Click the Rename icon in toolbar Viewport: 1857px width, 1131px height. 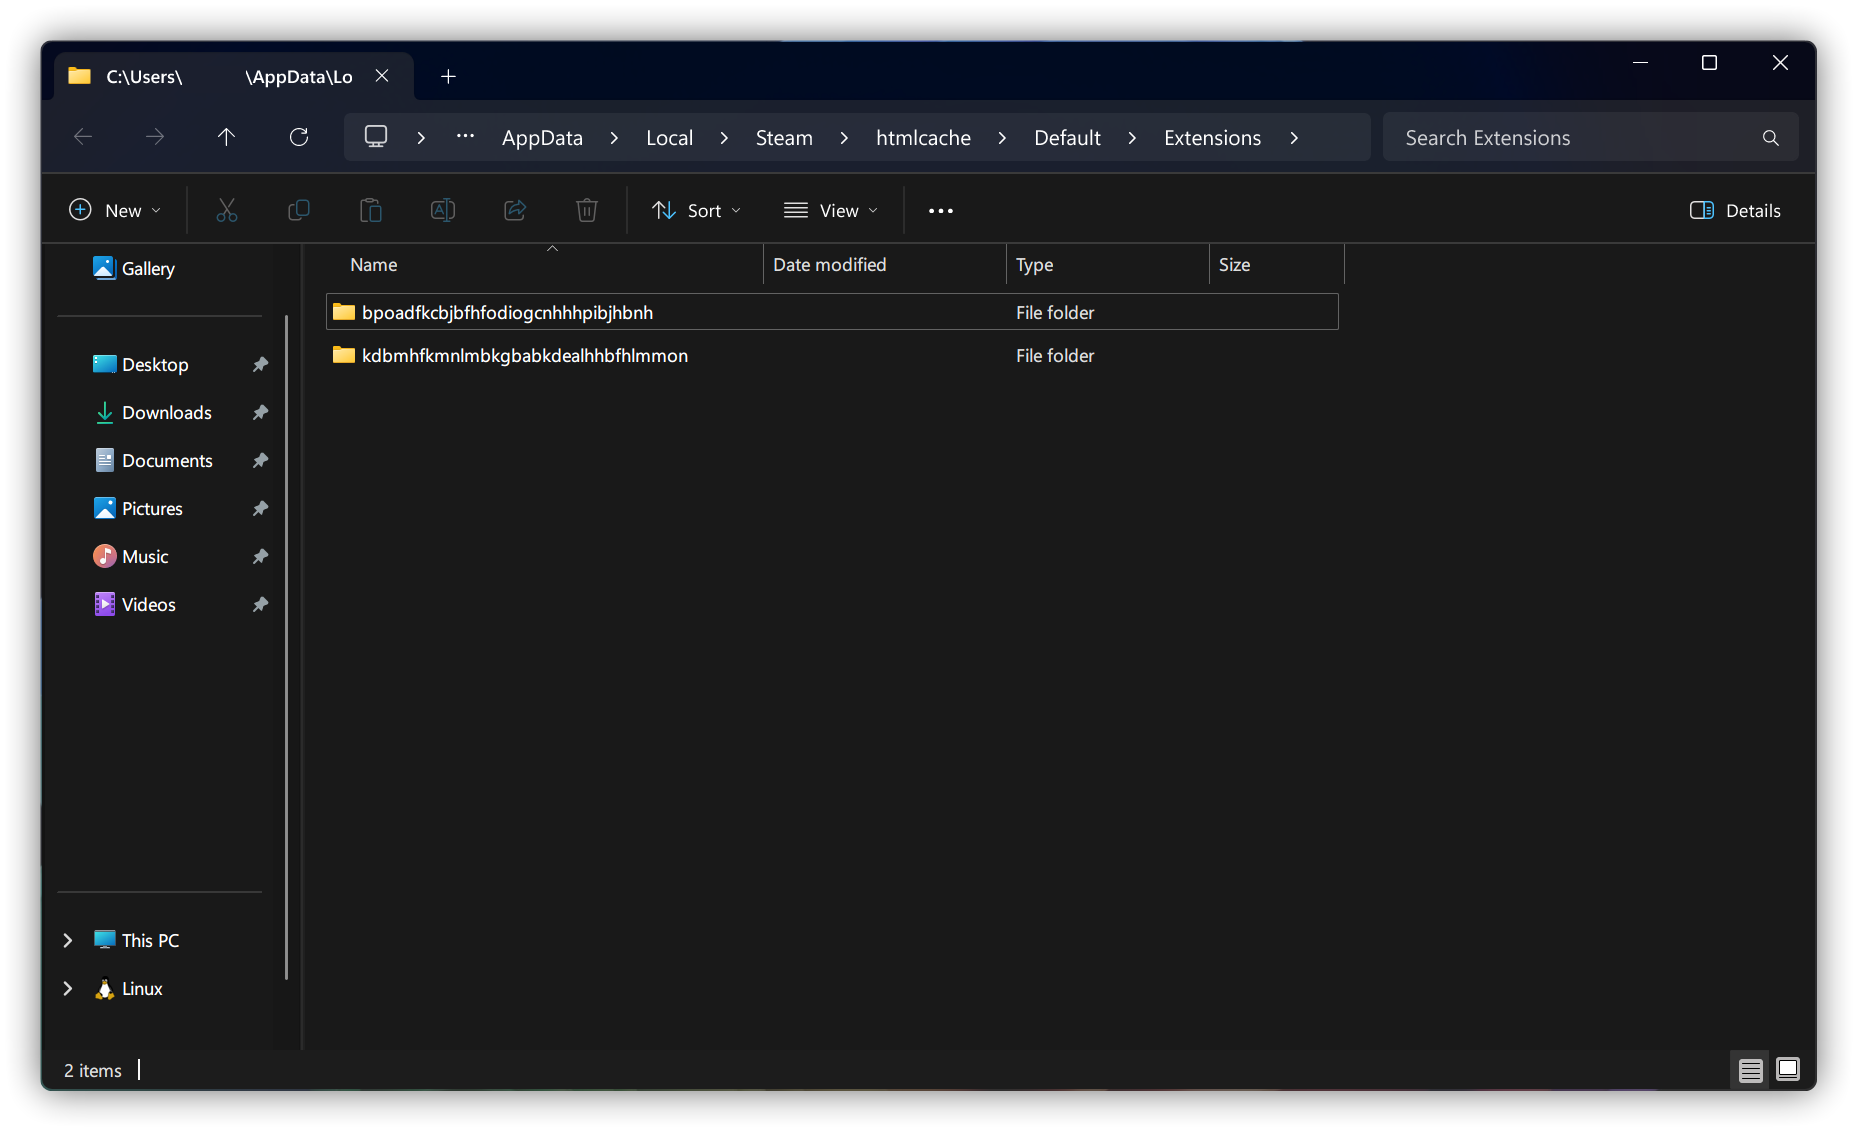(443, 210)
